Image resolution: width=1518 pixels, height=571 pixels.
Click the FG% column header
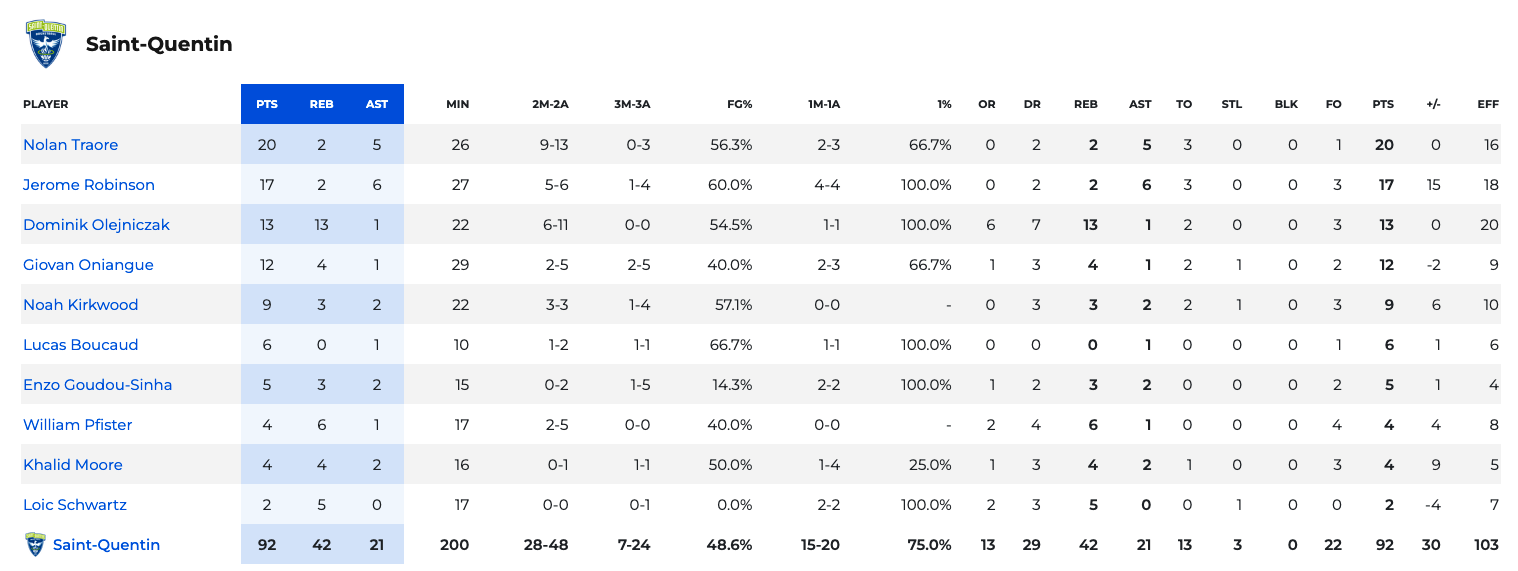(x=740, y=104)
